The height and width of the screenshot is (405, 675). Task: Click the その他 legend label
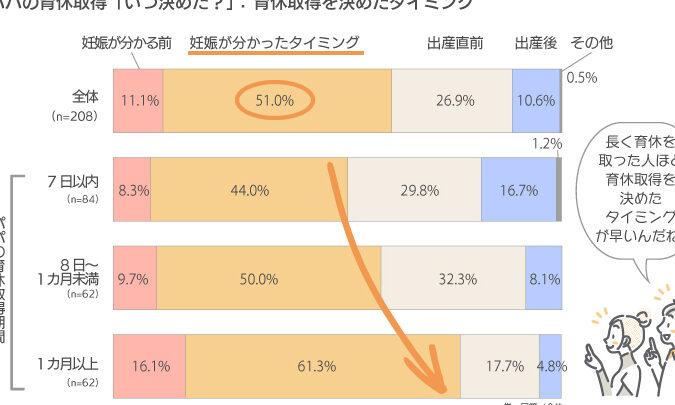point(591,43)
